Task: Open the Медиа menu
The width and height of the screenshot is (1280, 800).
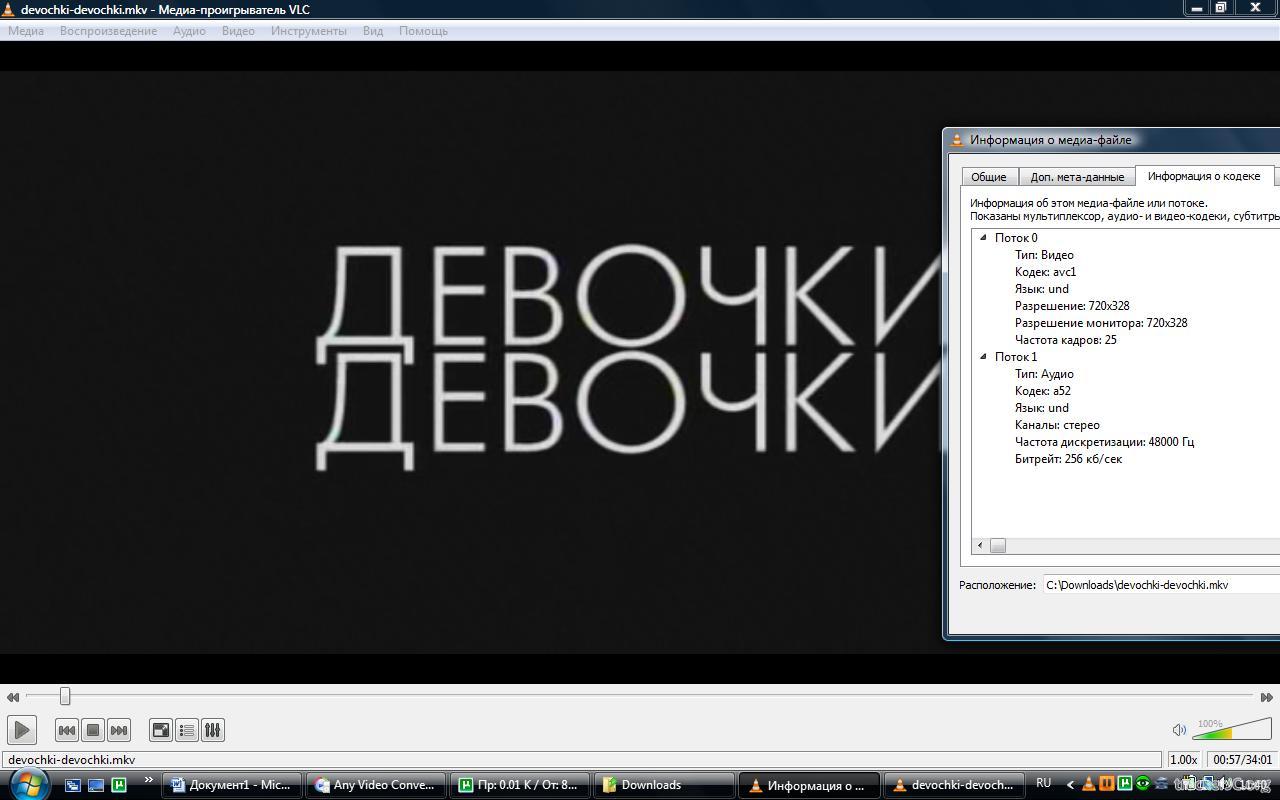Action: click(x=26, y=31)
